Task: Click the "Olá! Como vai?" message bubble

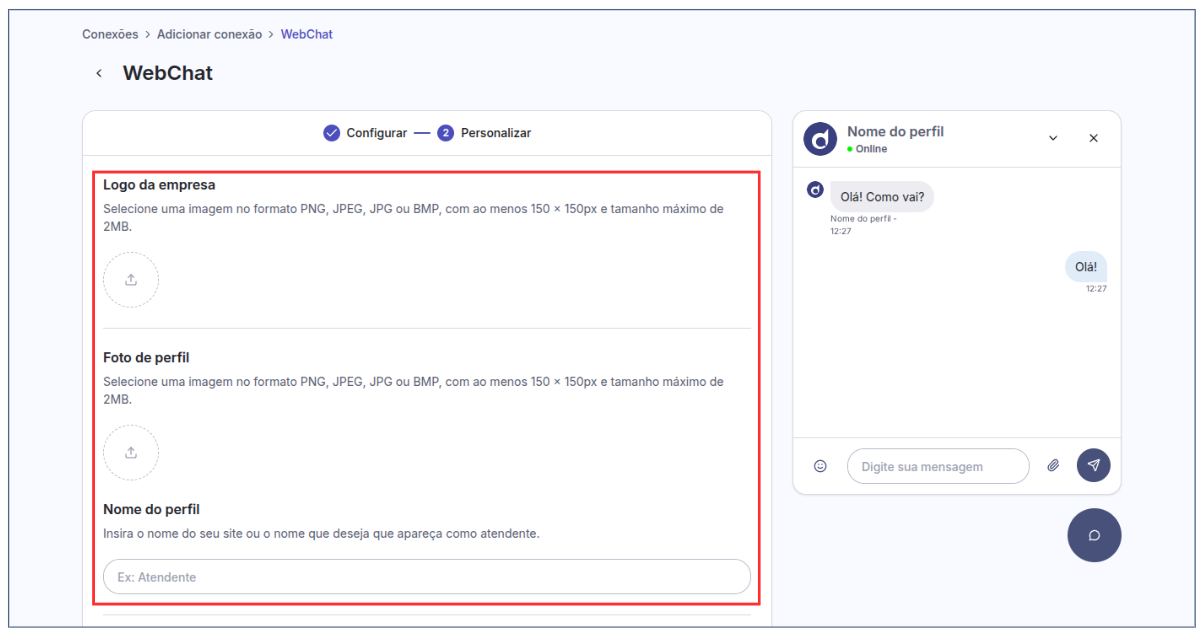Action: point(882,197)
